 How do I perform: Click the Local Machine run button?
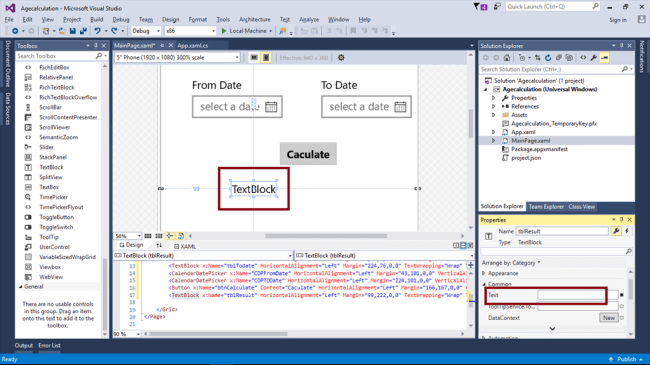point(247,31)
